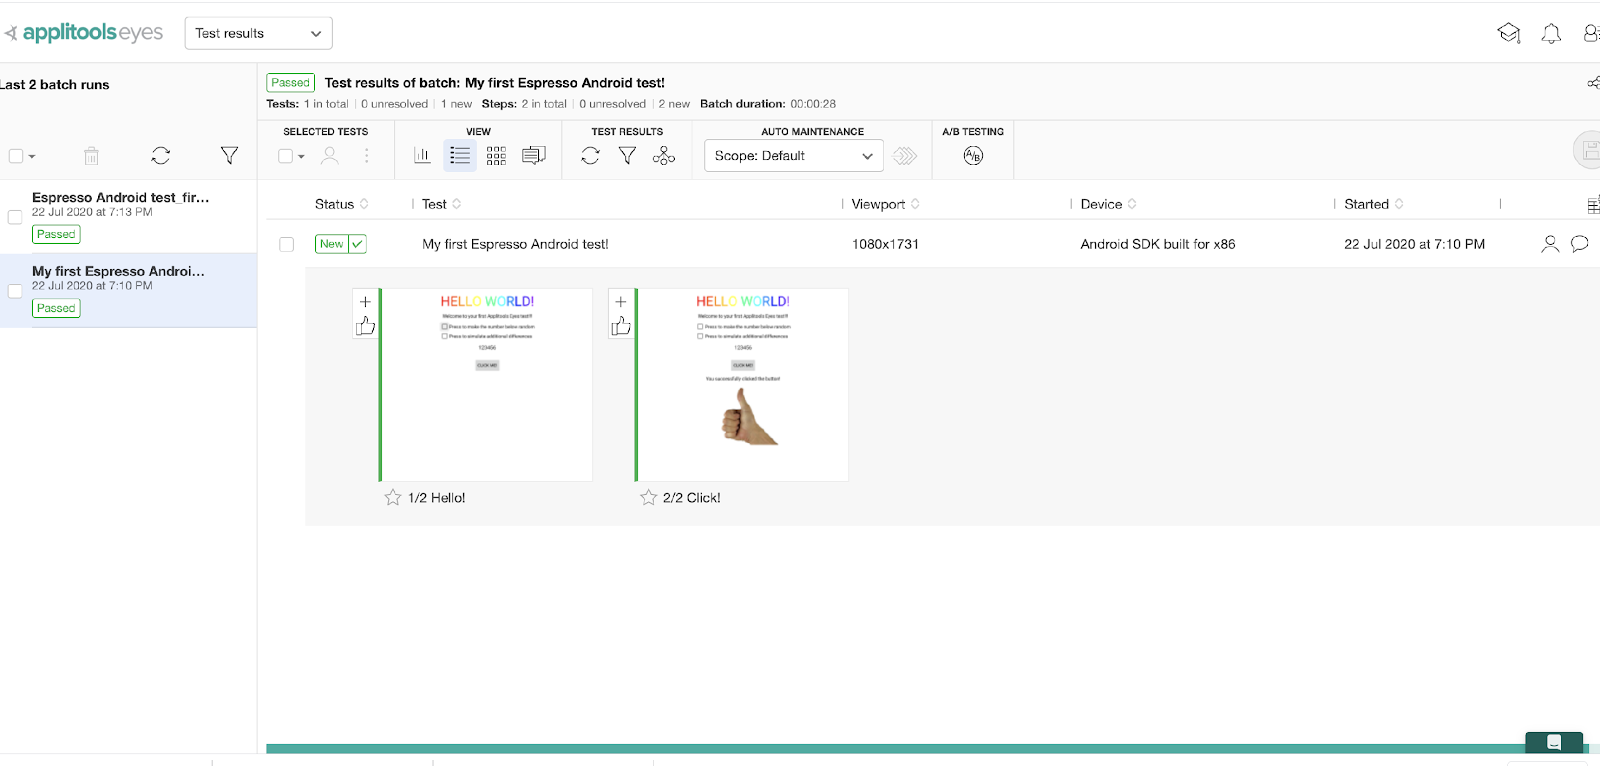The image size is (1600, 766).
Task: Delete selected batch with trash icon
Action: (91, 156)
